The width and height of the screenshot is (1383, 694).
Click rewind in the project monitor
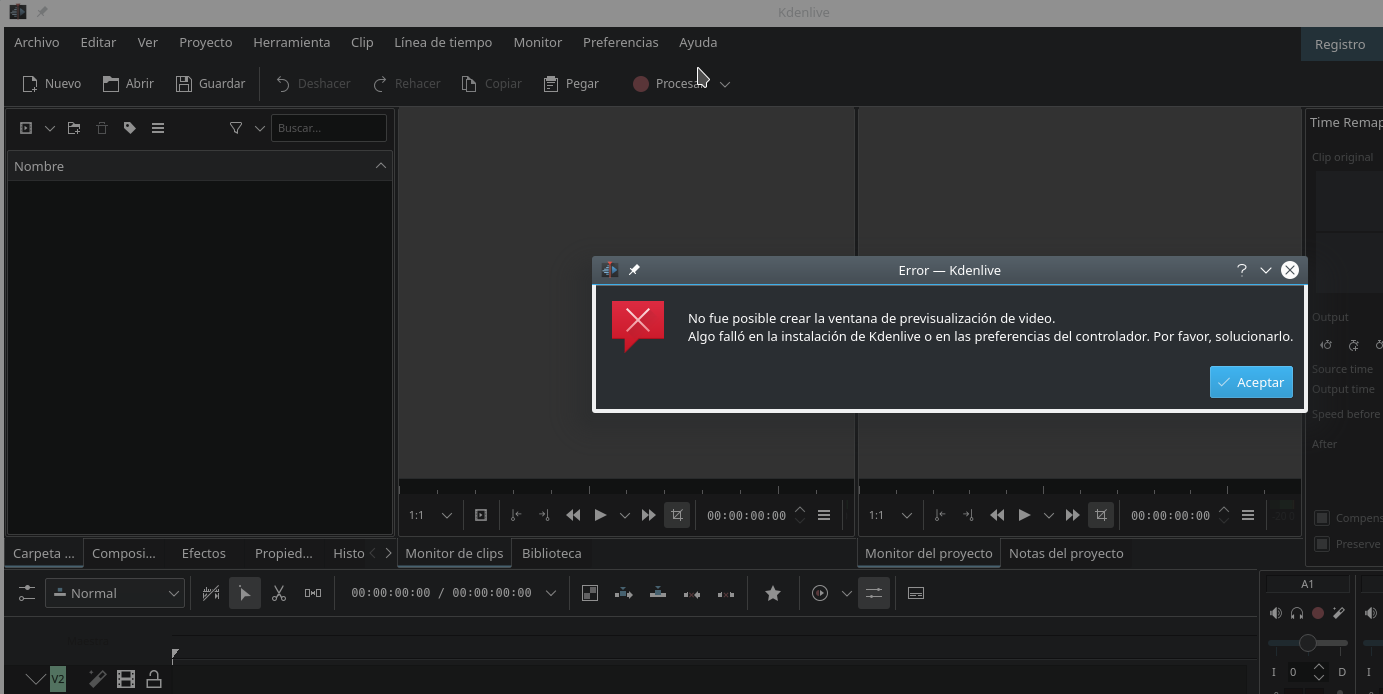pyautogui.click(x=997, y=515)
